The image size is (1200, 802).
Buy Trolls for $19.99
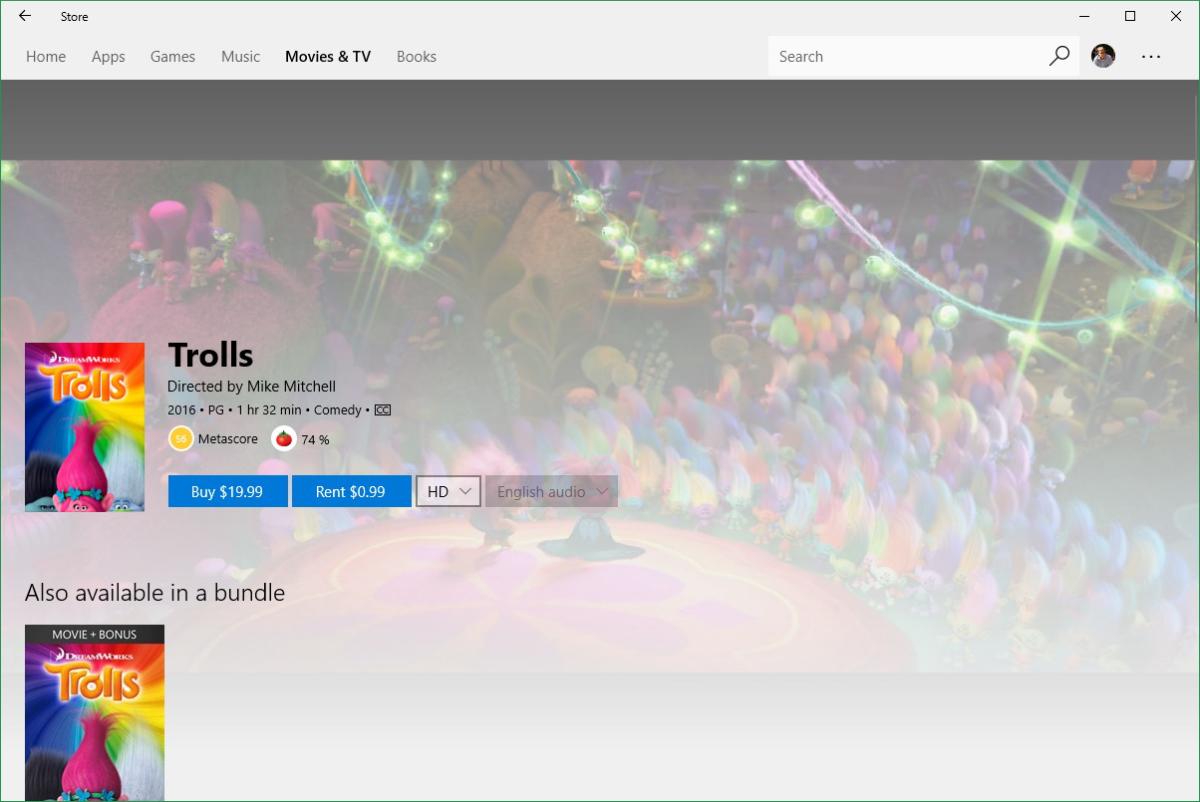pos(227,491)
